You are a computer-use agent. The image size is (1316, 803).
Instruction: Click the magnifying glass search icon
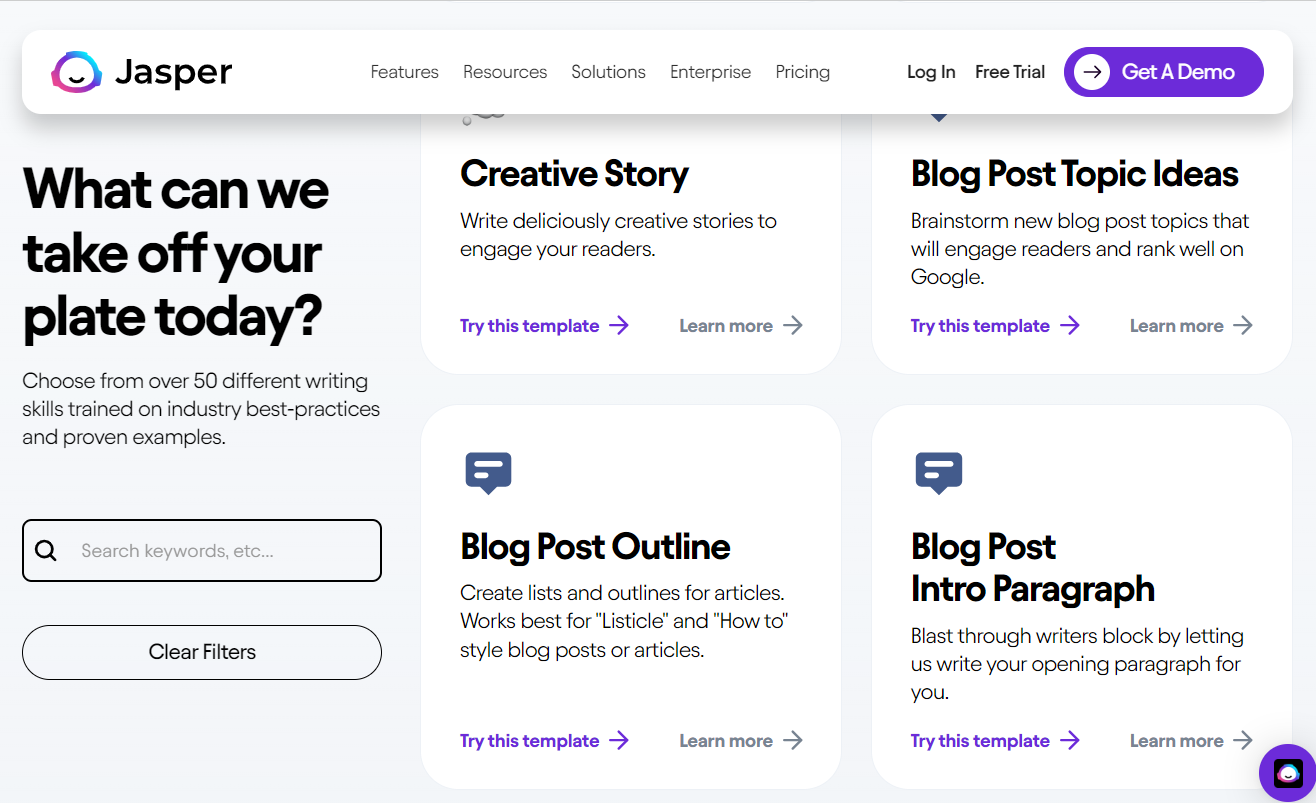[x=46, y=551]
